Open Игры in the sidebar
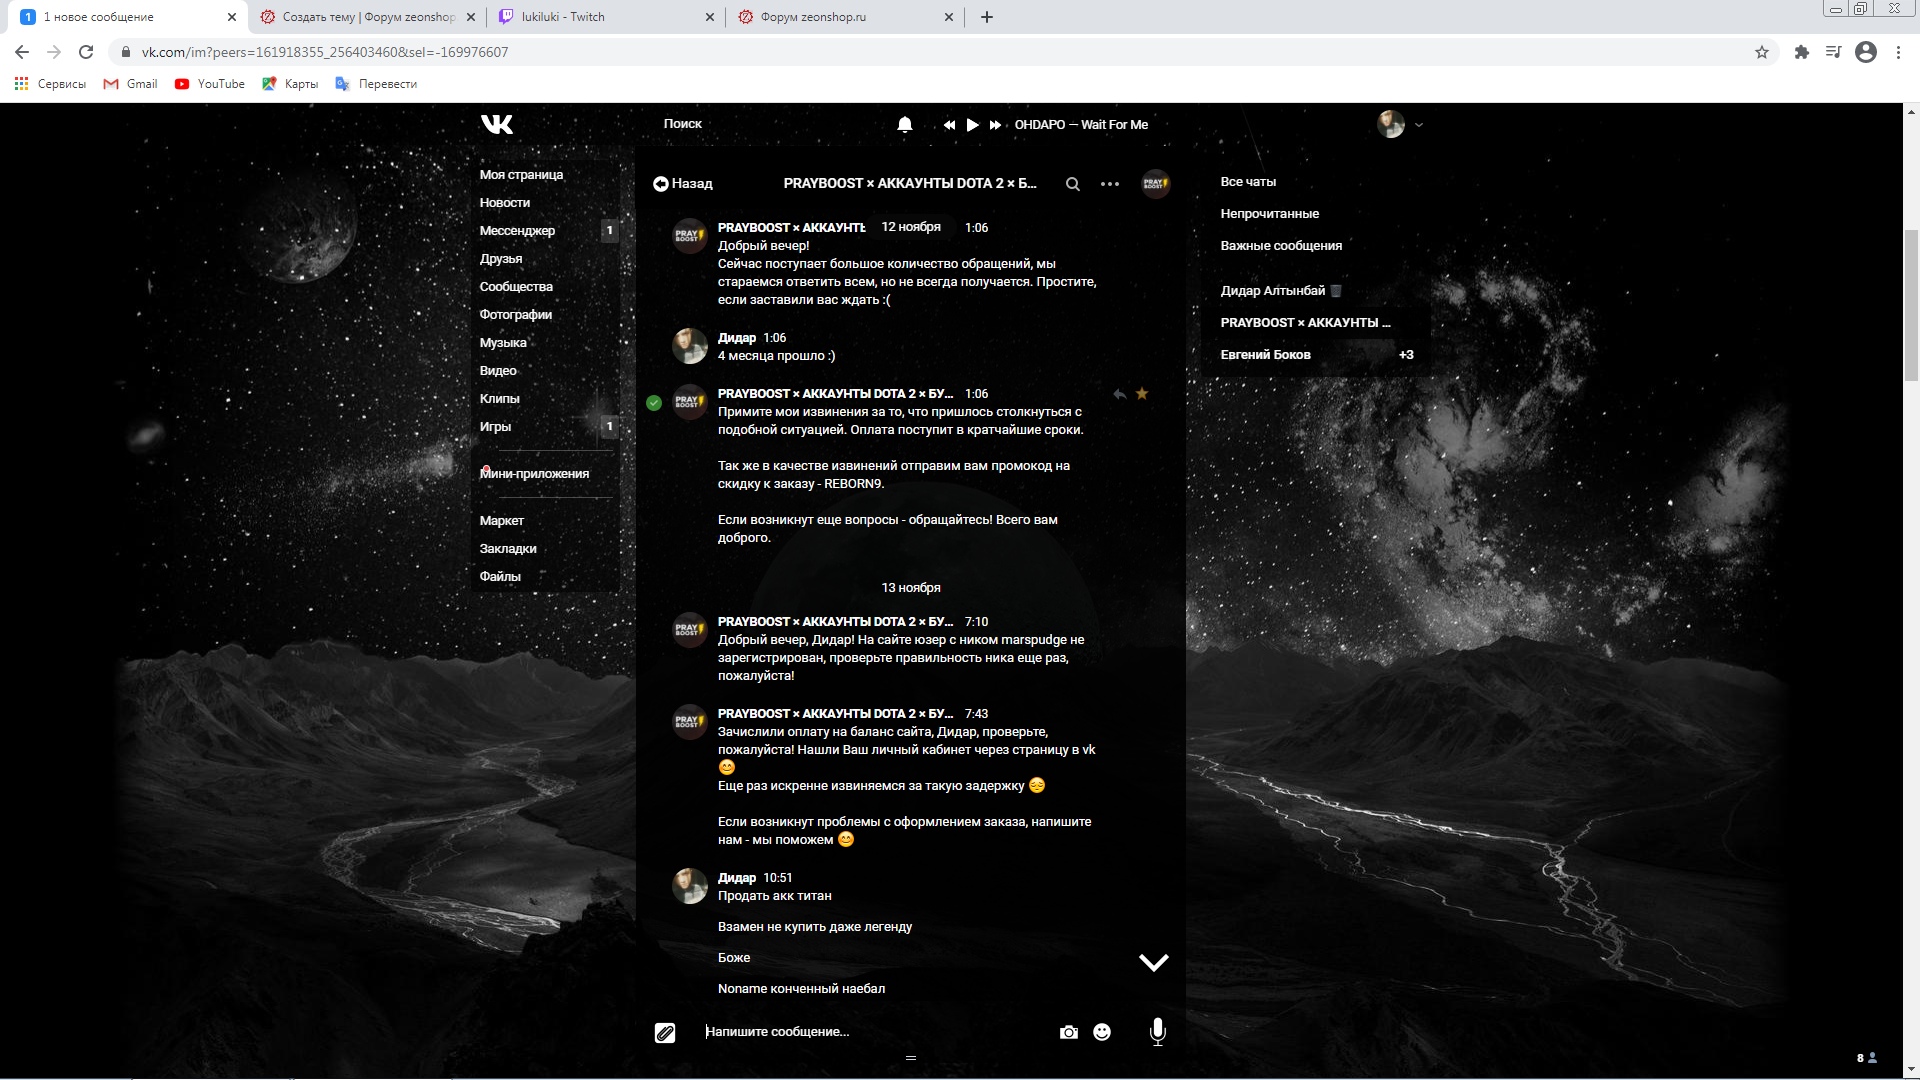The image size is (1920, 1080). click(x=495, y=427)
